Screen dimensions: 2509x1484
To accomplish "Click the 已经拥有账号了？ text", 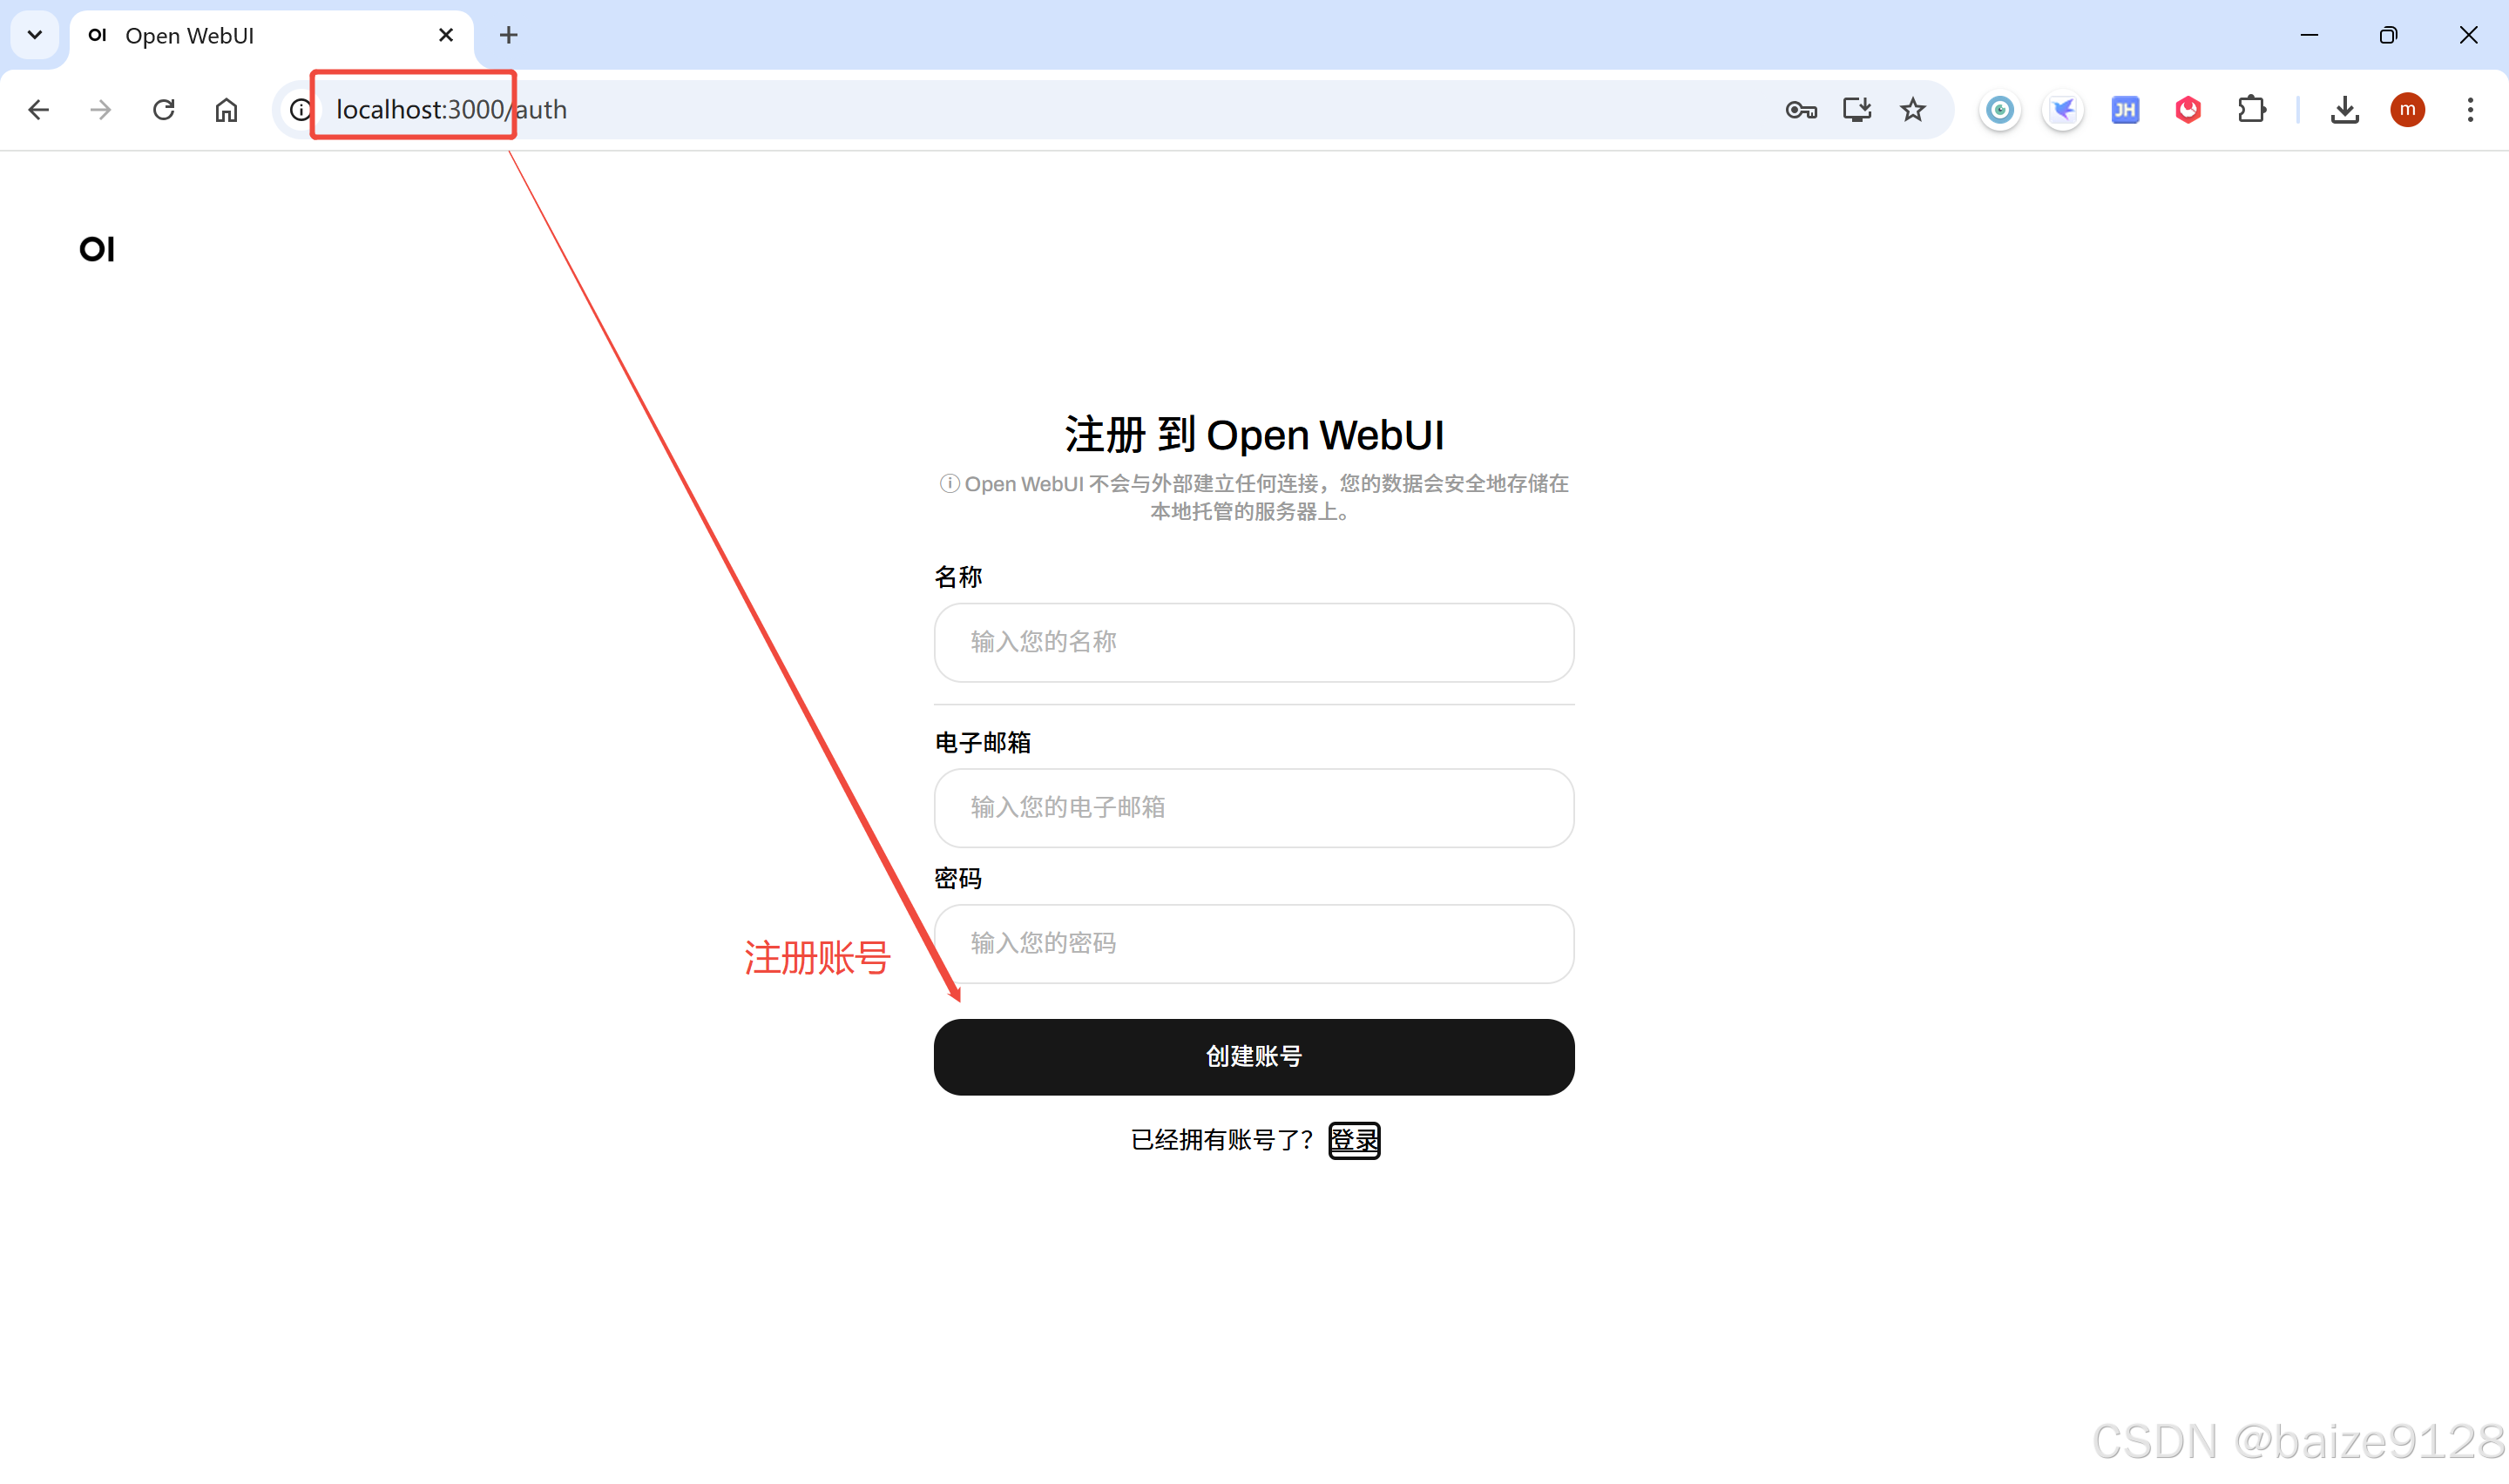I will 1221,1140.
